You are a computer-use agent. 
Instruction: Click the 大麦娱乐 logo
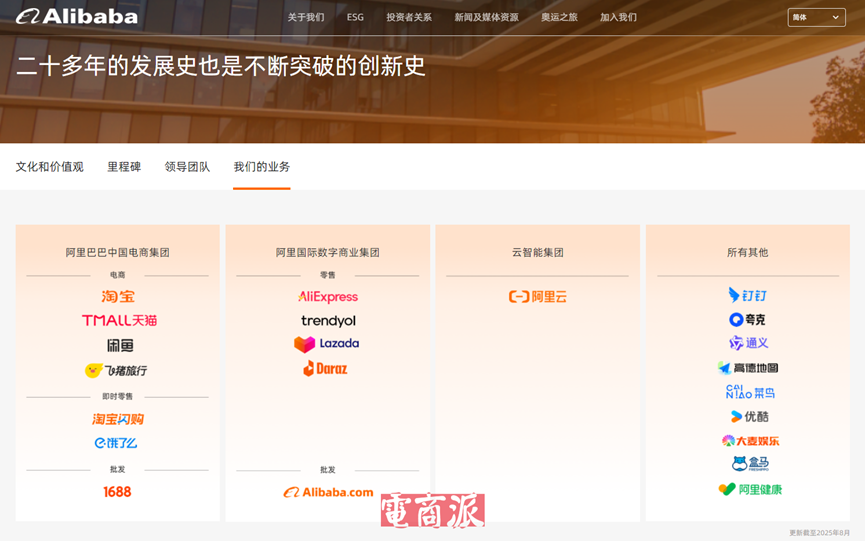750,441
